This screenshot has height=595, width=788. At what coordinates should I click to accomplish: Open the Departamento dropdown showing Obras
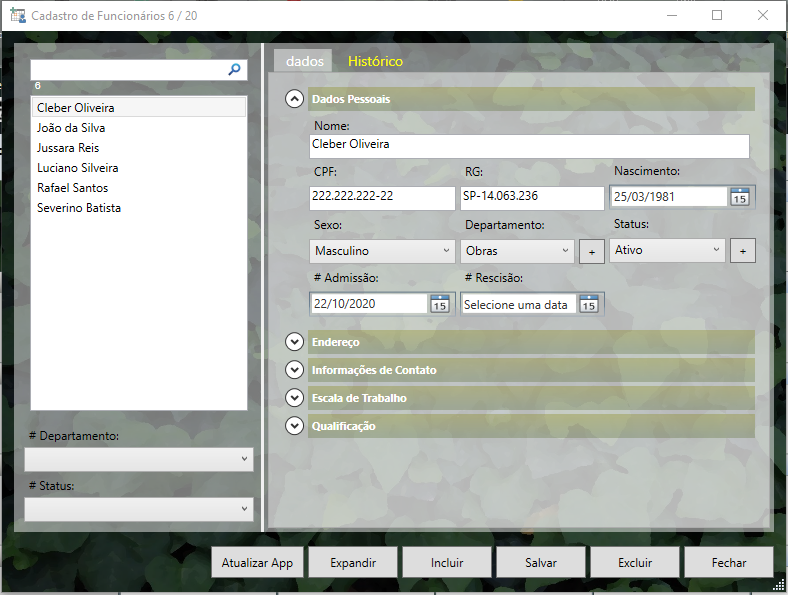pyautogui.click(x=518, y=251)
